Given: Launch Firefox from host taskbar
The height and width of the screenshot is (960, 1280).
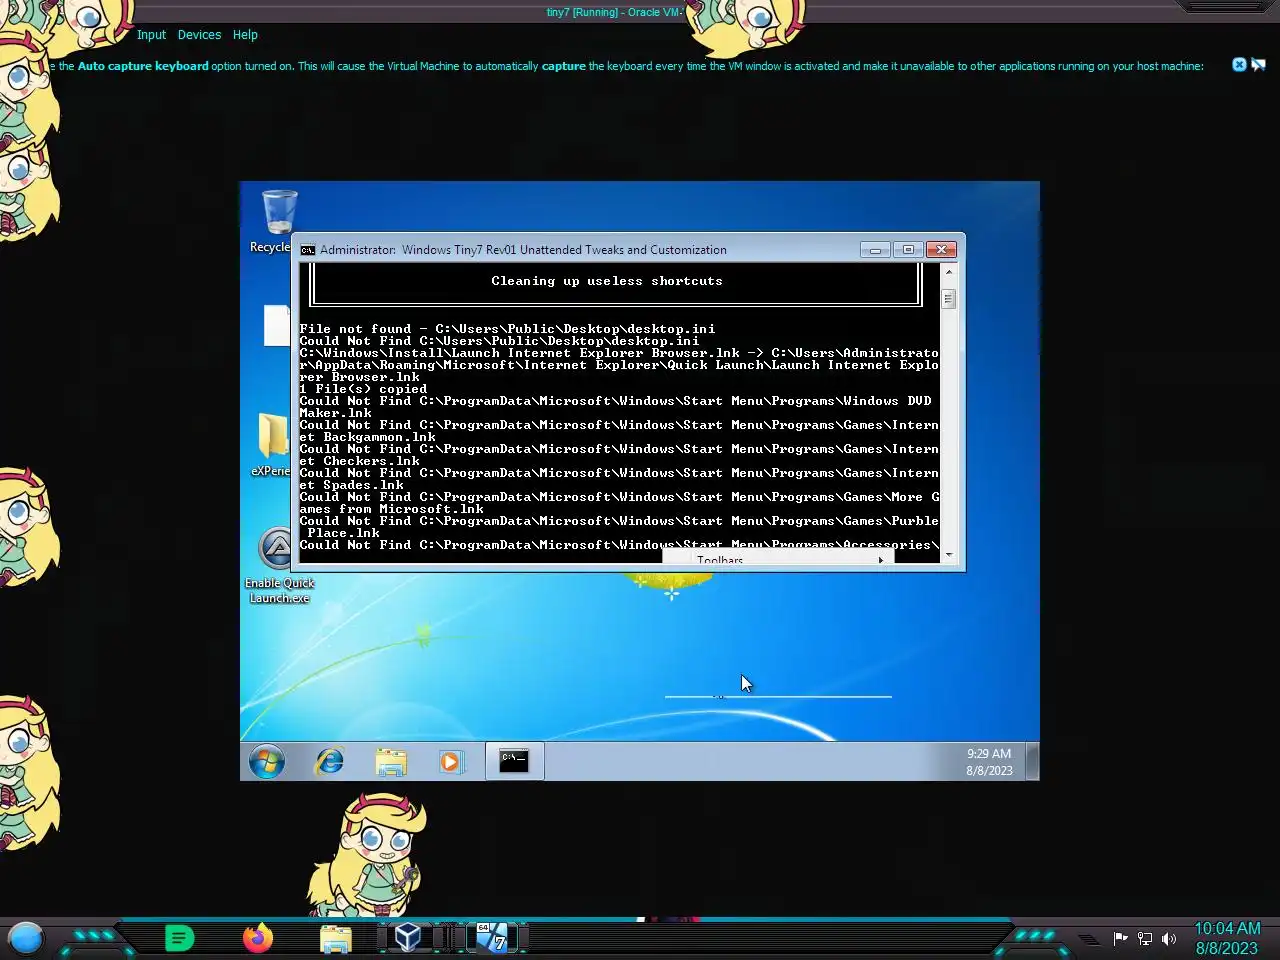Looking at the screenshot, I should click(x=258, y=938).
